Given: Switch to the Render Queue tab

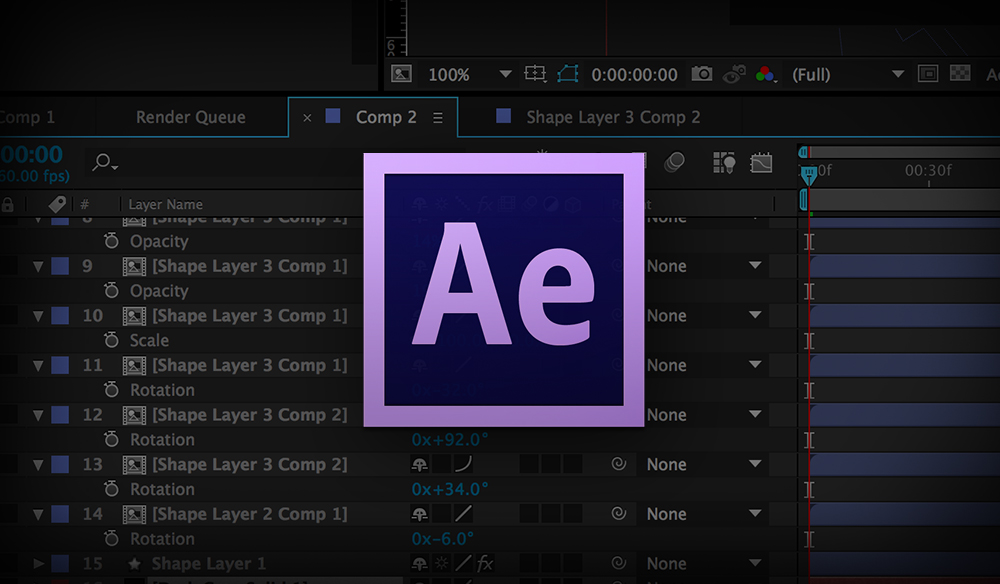Looking at the screenshot, I should [190, 117].
